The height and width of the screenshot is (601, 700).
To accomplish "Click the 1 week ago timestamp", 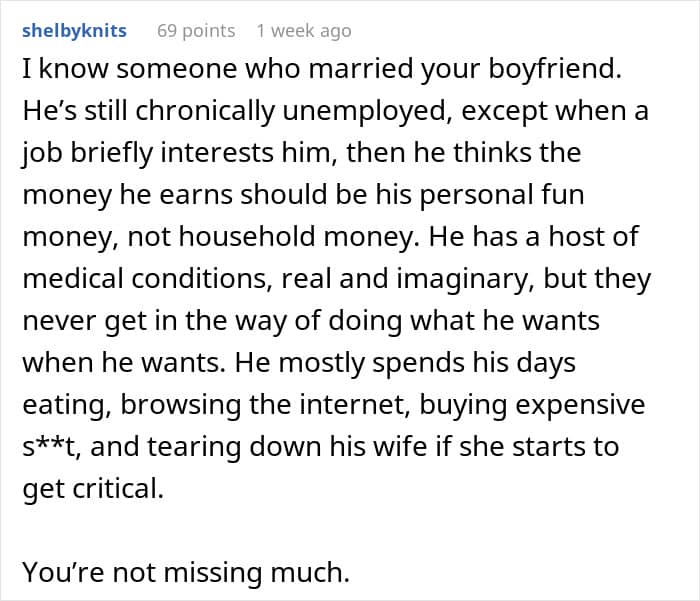I will 304,31.
